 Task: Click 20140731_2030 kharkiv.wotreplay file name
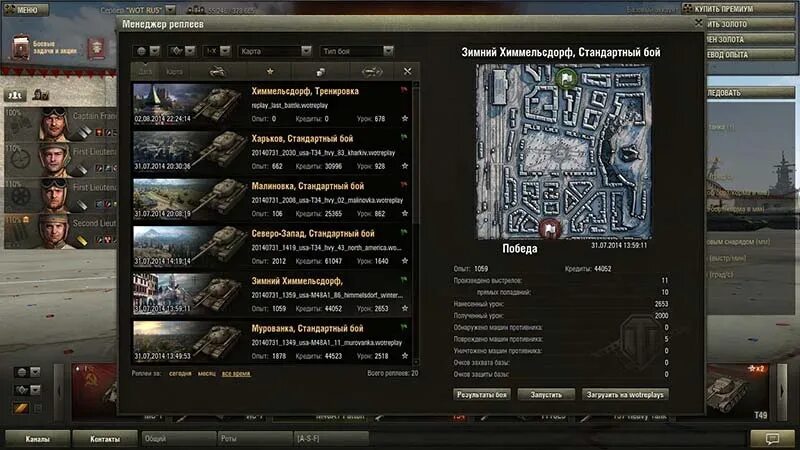coord(323,153)
